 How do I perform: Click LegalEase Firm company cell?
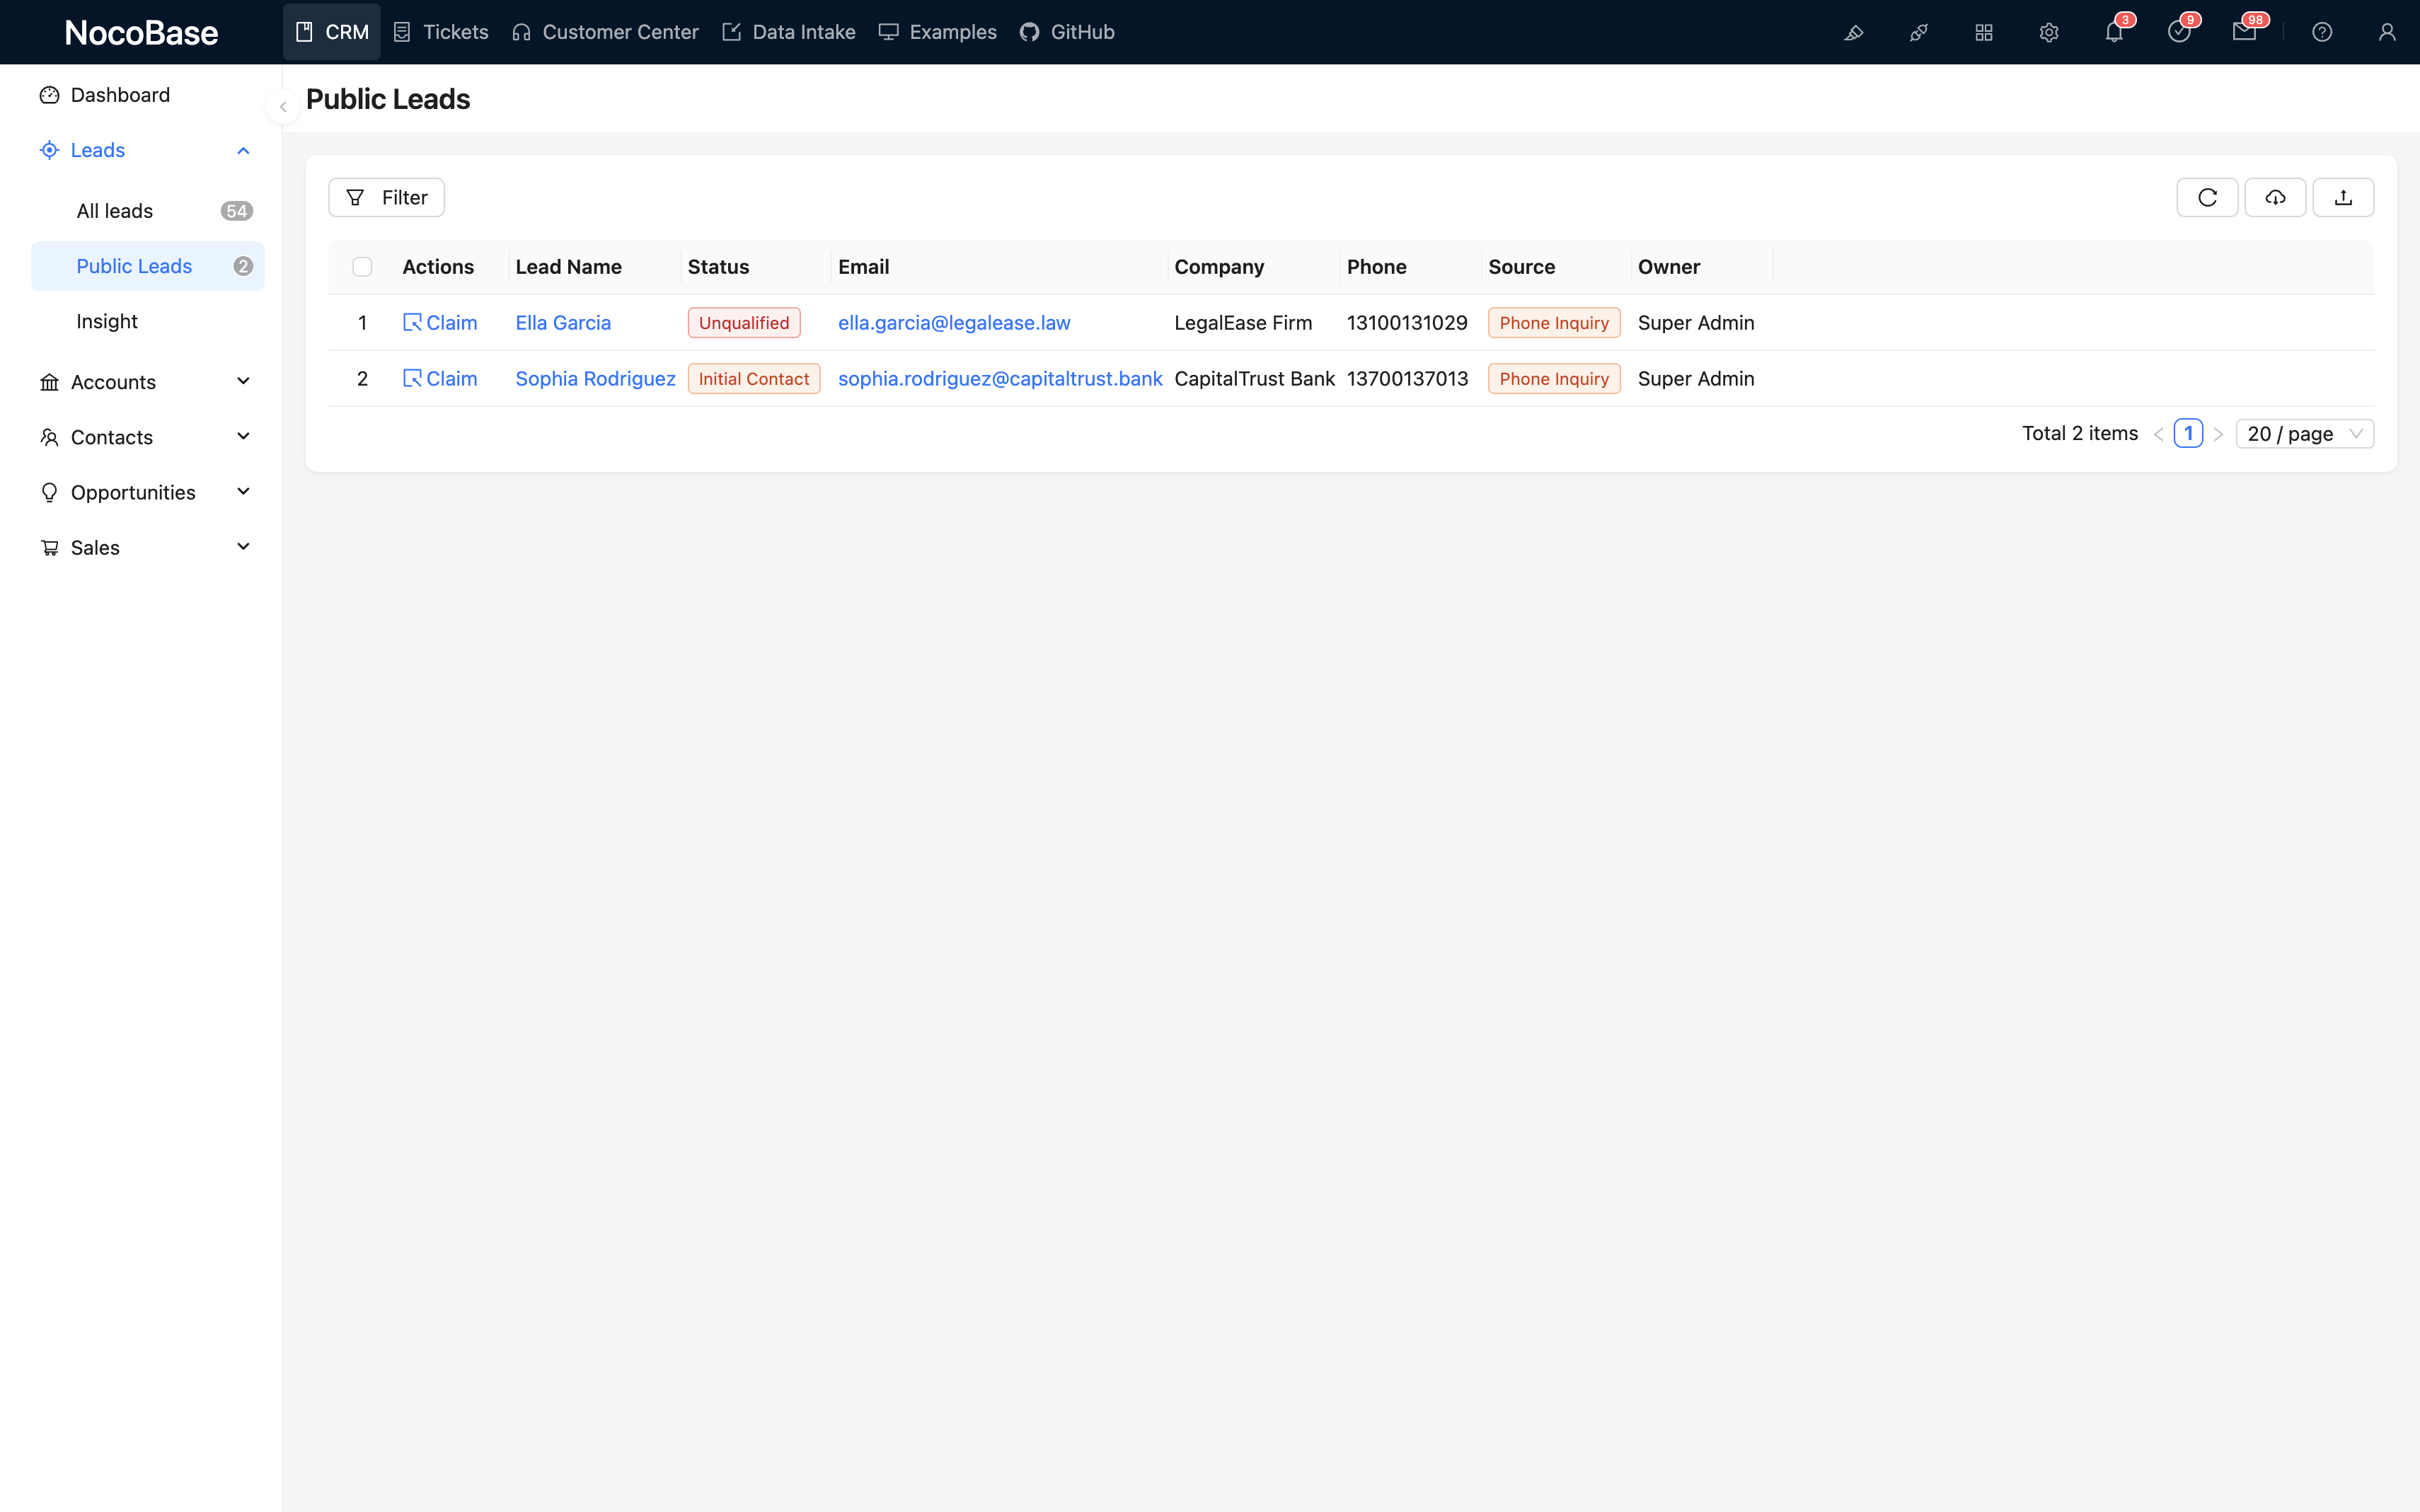pos(1243,323)
